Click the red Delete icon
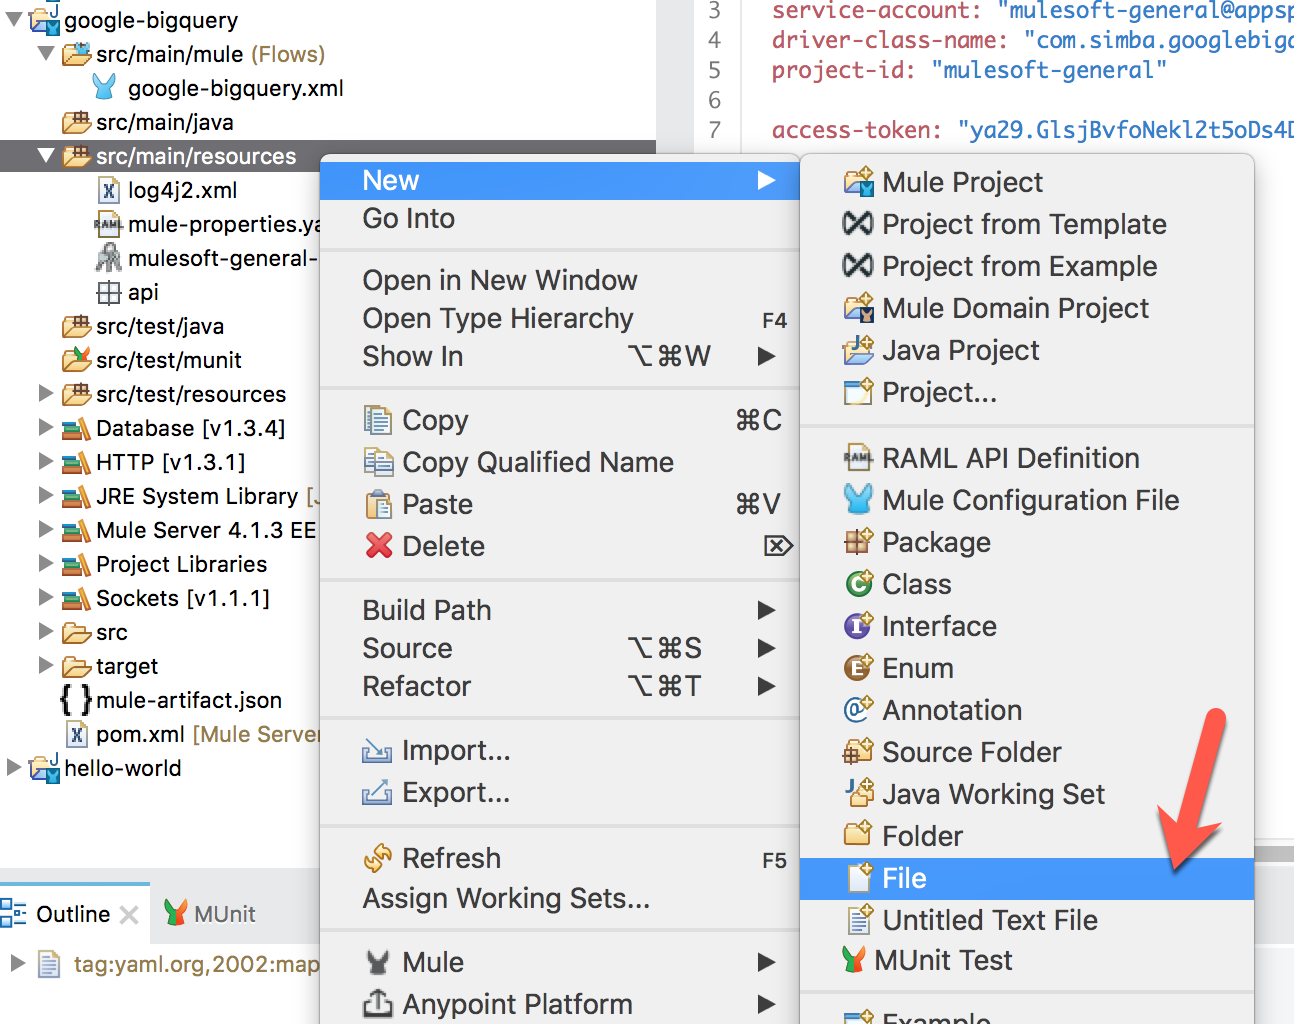The width and height of the screenshot is (1294, 1024). click(379, 546)
